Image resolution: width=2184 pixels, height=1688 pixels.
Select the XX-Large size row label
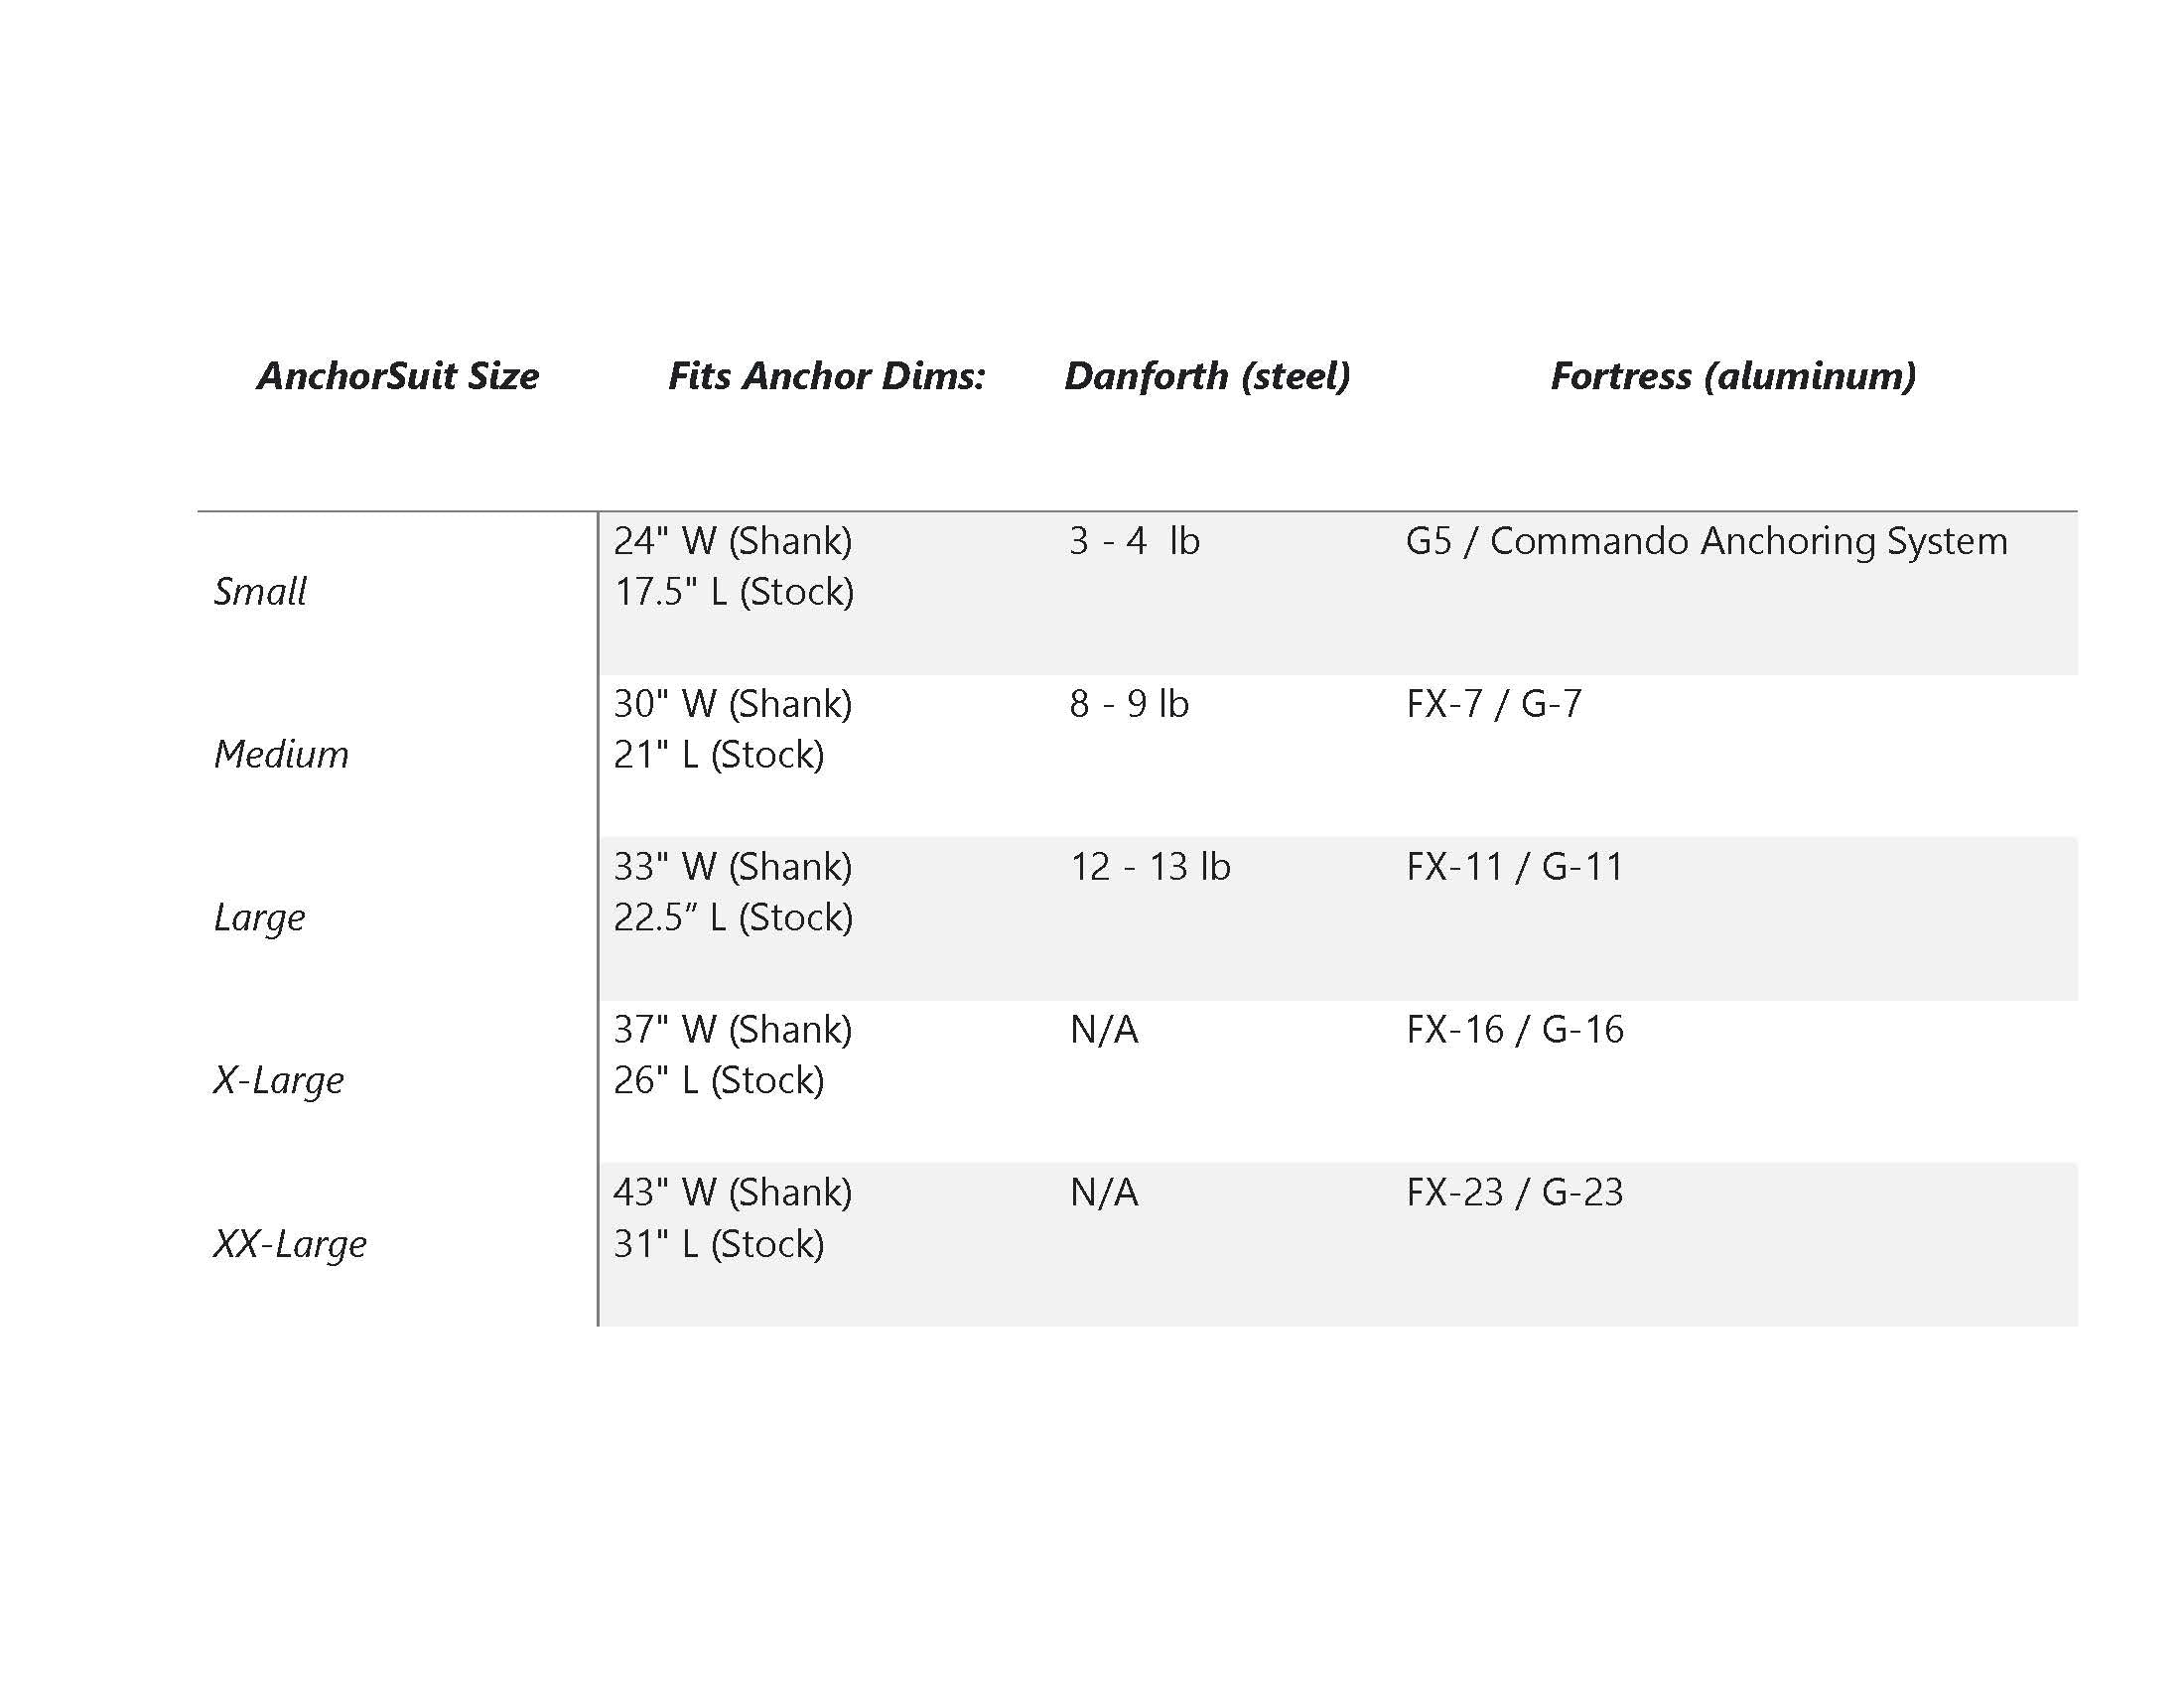tap(290, 1243)
